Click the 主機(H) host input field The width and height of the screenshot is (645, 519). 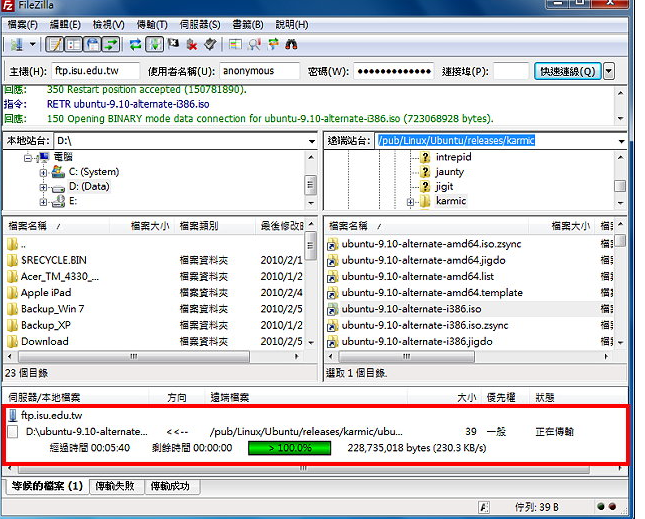(x=95, y=71)
